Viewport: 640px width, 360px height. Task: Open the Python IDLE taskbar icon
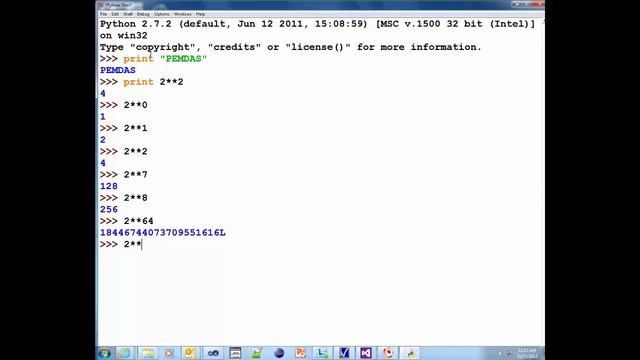tap(410, 353)
